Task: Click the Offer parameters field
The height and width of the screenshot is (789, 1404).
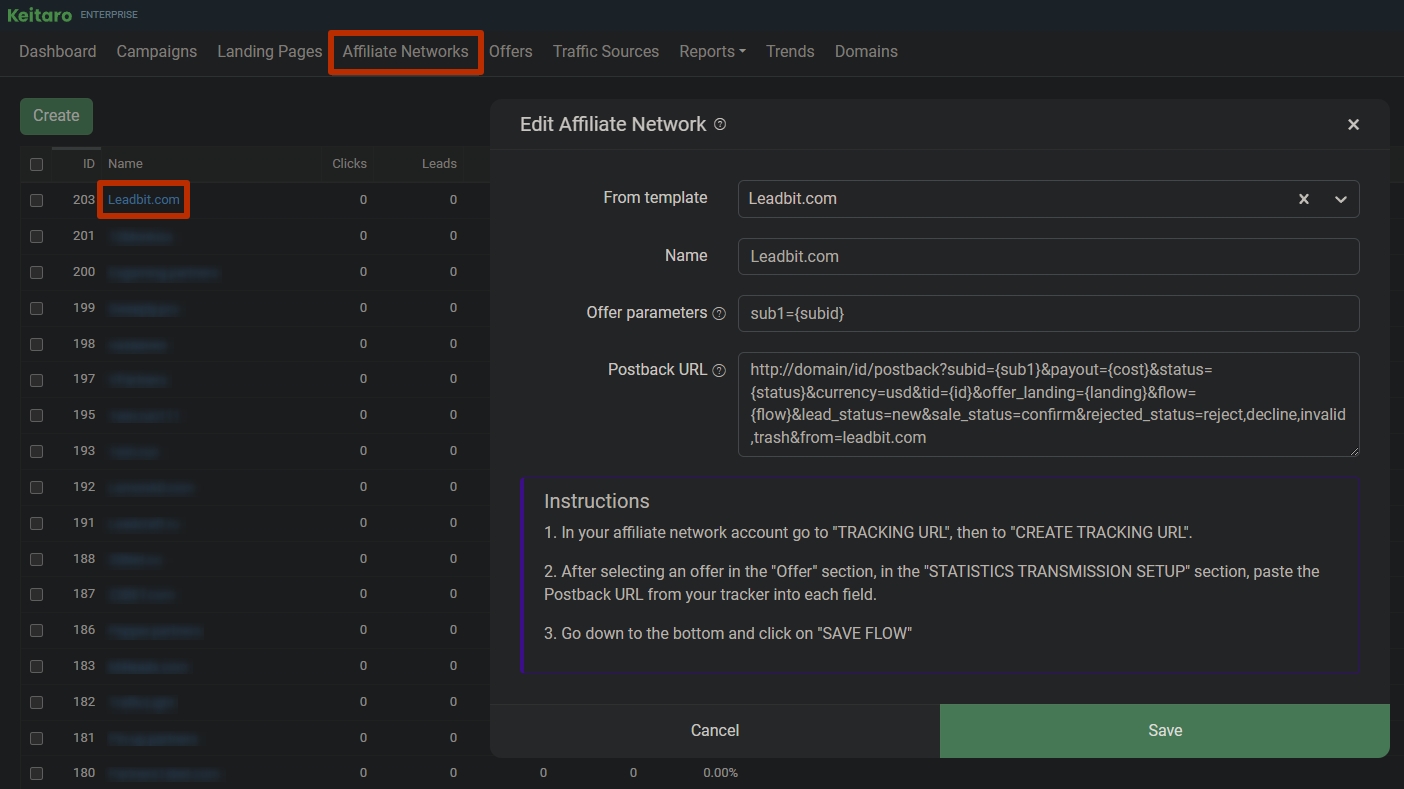Action: tap(1048, 313)
